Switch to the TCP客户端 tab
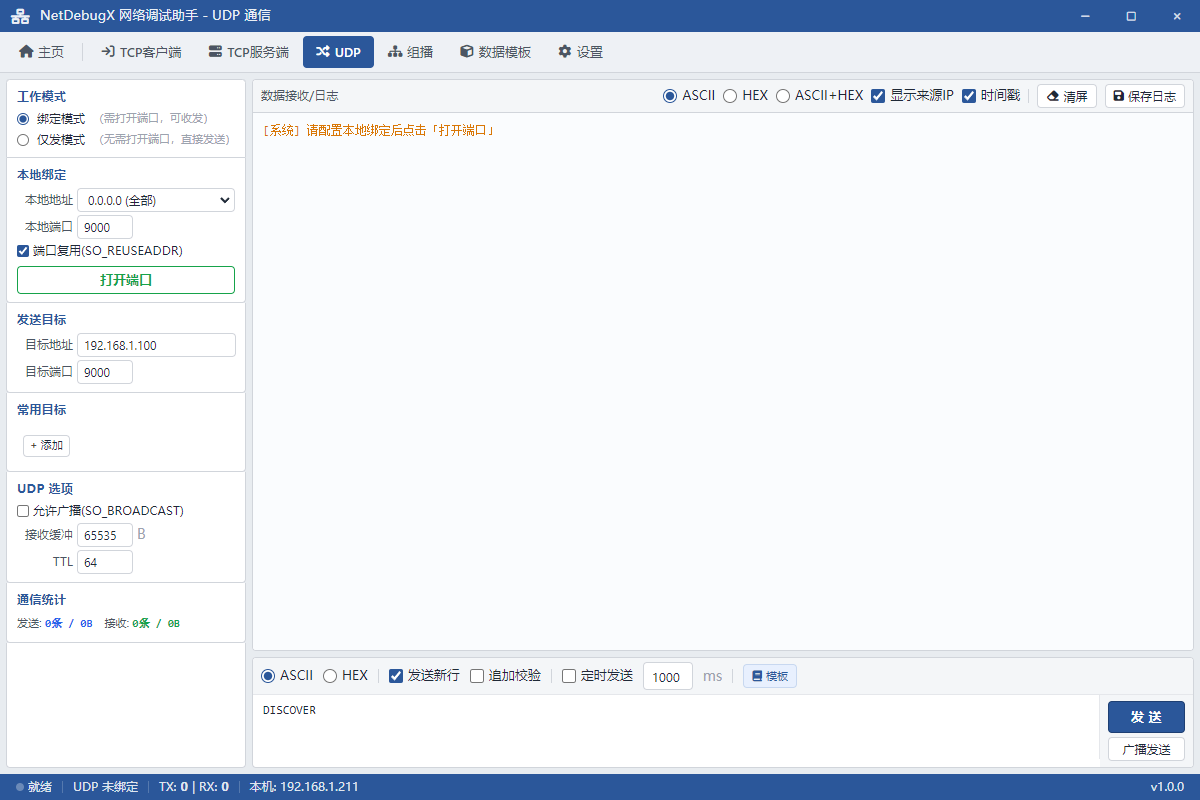 tap(141, 52)
